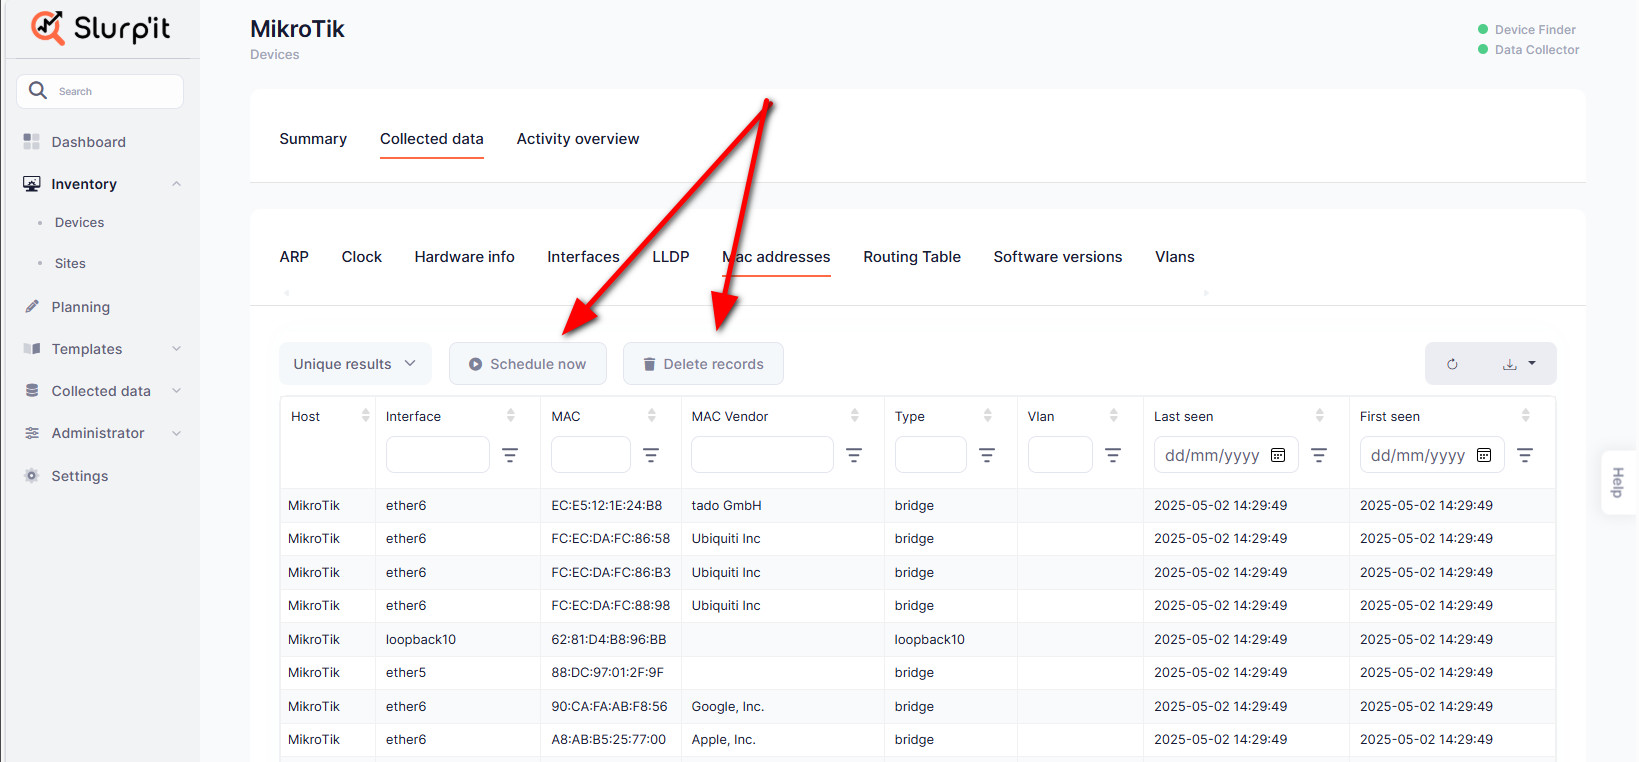Open filter options for Vlan column
The image size is (1639, 762).
[x=1113, y=455]
